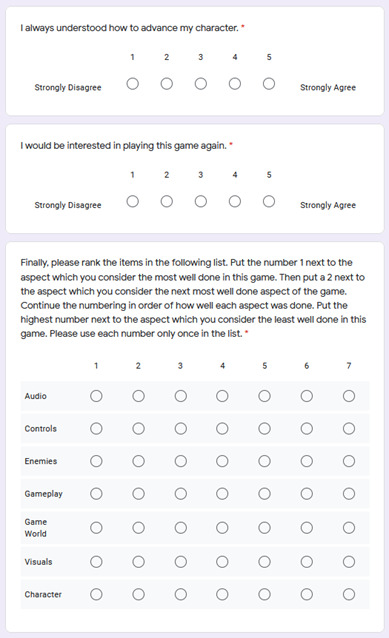
Task: Rank Game World as number 2
Action: coord(138,528)
